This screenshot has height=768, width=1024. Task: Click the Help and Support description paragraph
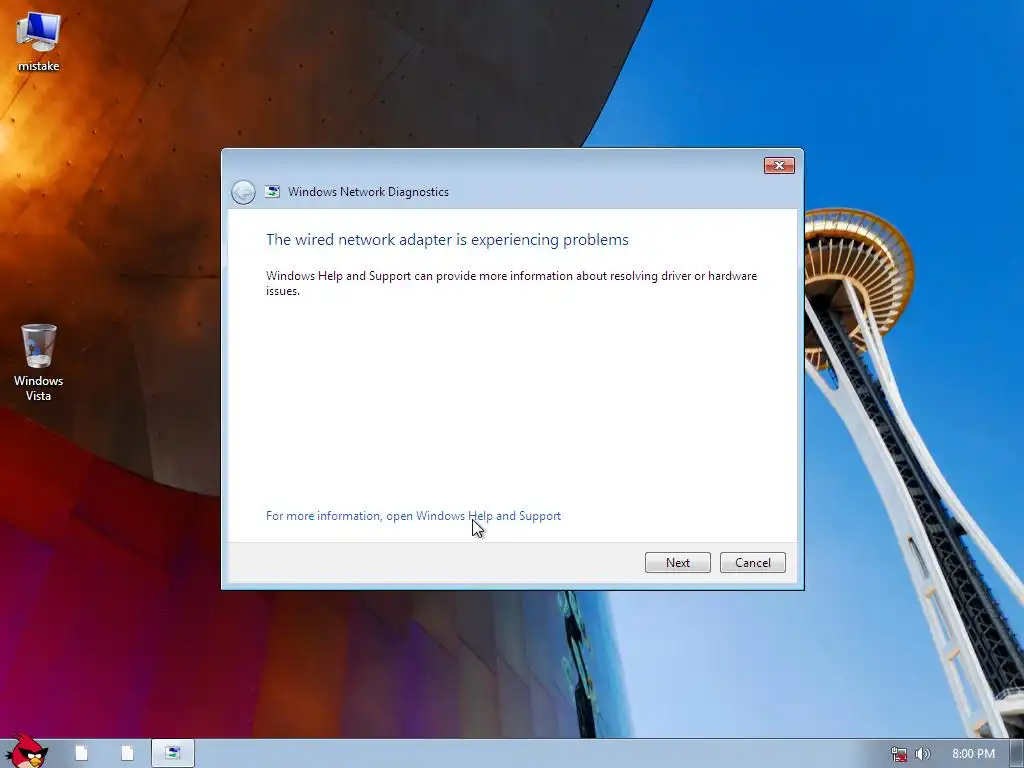[511, 283]
